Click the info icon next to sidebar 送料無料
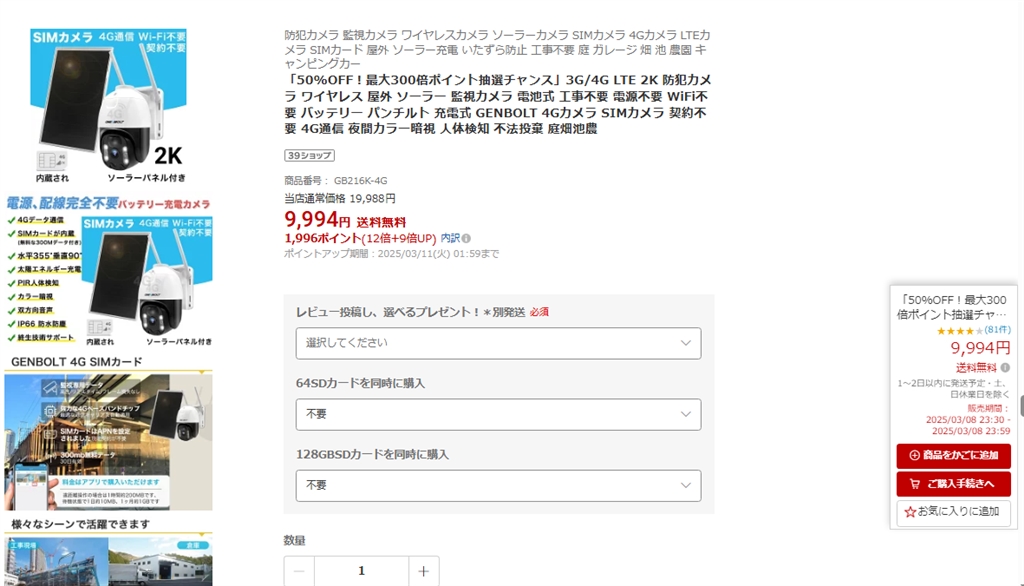Screen dimensions: 1024x586 pos(1005,368)
